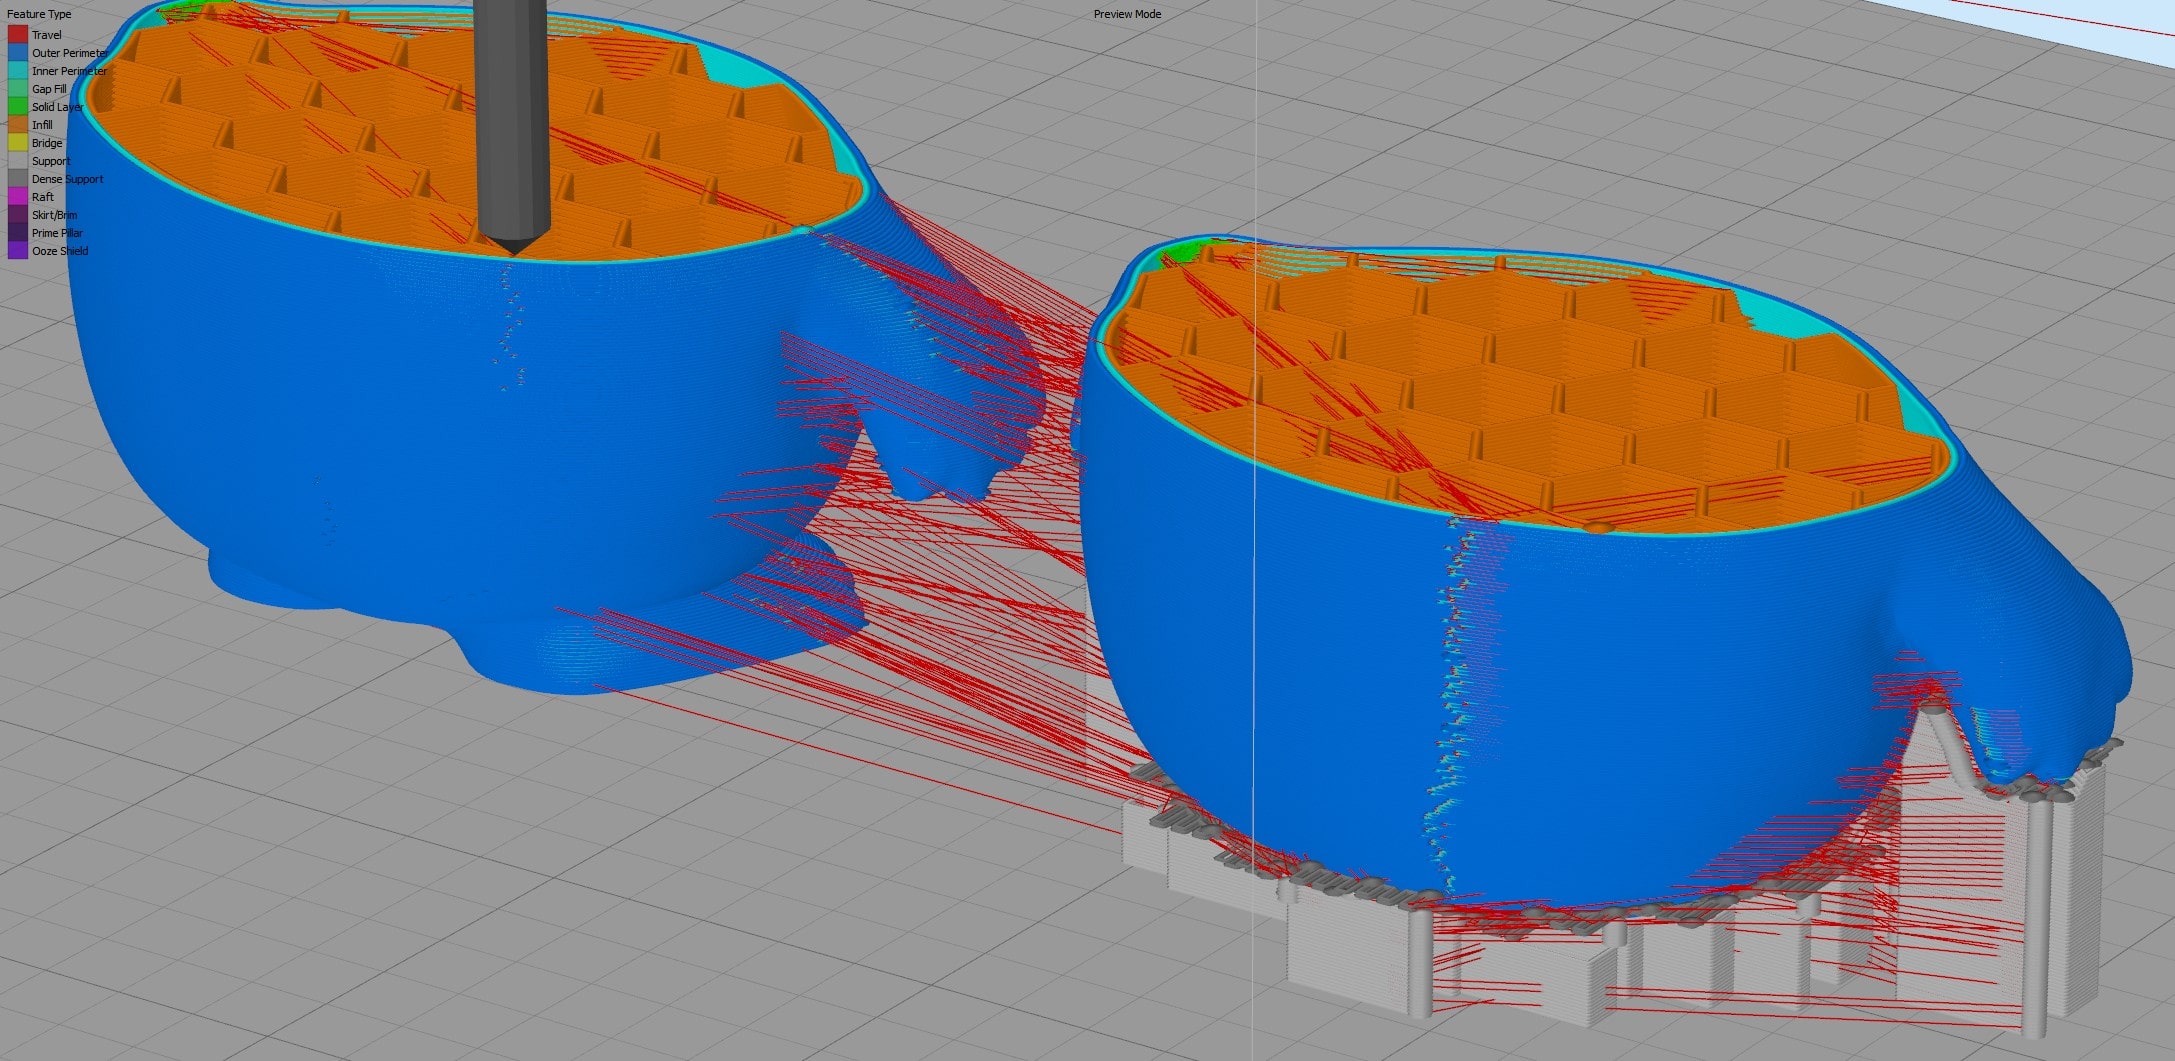2175x1061 pixels.
Task: Select the Outer Perimeter legend swatch
Action: coord(18,53)
